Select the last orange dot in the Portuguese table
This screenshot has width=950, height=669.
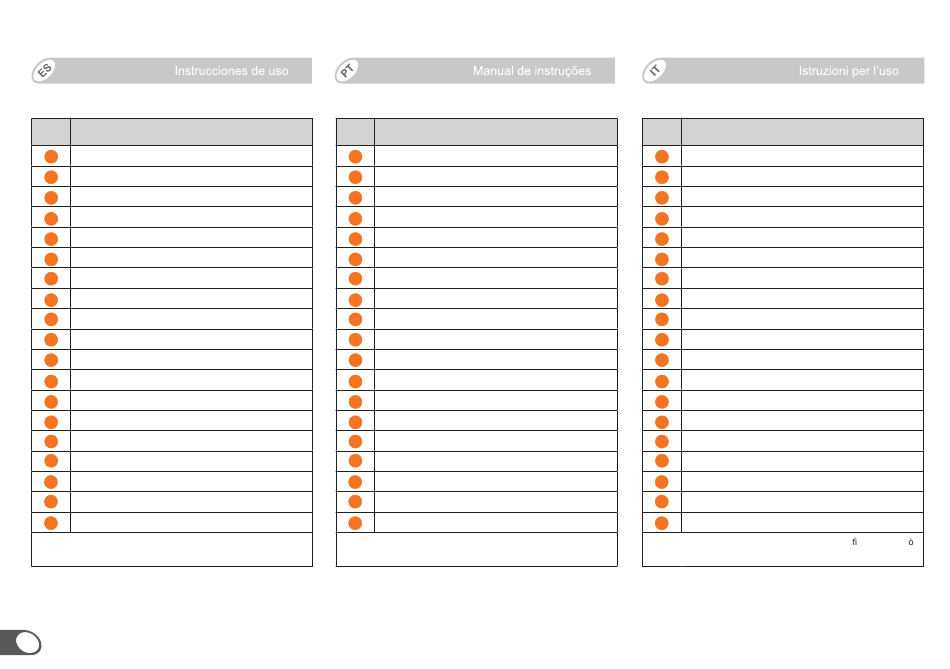(x=356, y=523)
